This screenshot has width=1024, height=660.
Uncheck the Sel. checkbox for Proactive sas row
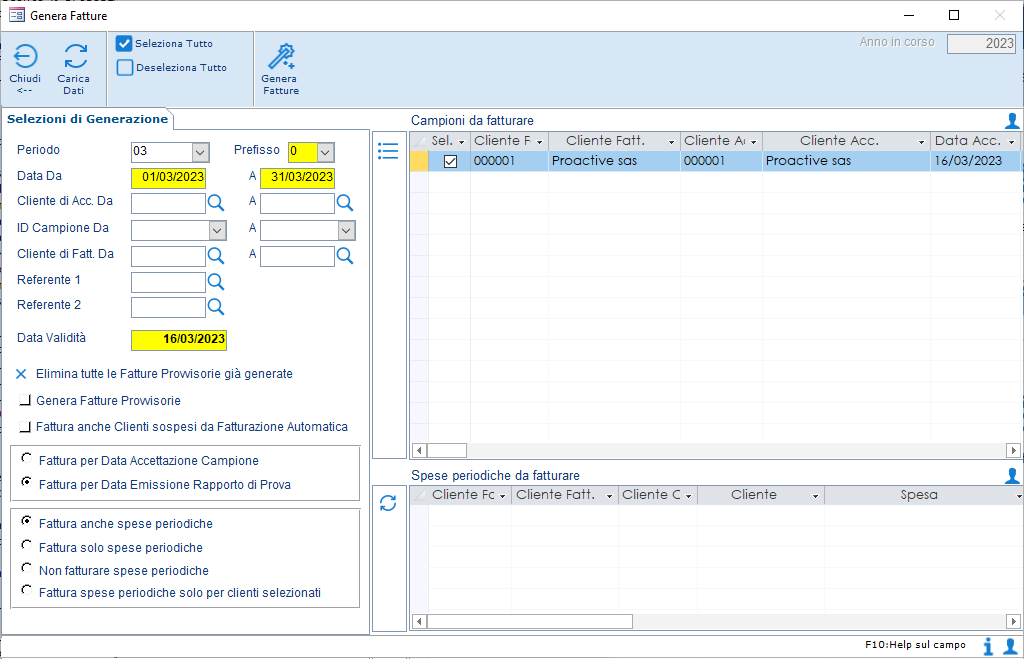click(x=450, y=161)
